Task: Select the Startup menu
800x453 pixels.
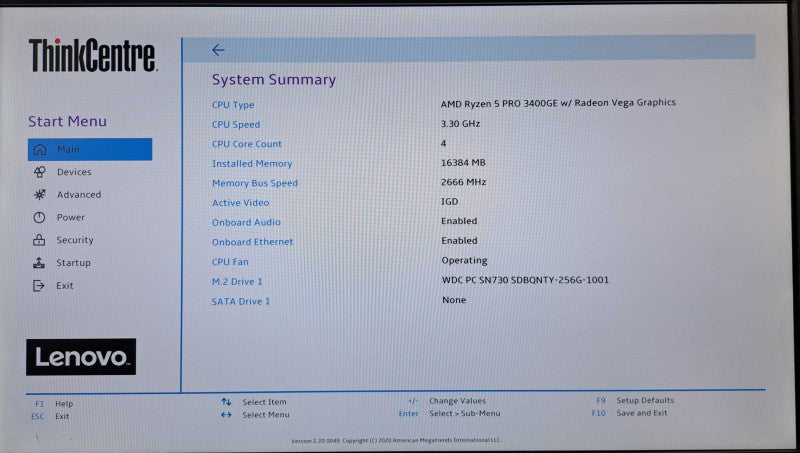Action: point(73,263)
